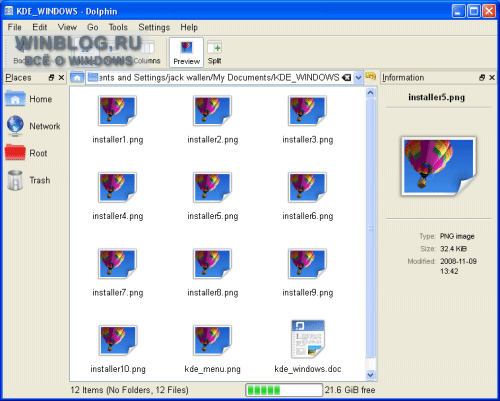Screen dimensions: 500x401
Task: Click the installer6.png file name label
Action: click(308, 216)
